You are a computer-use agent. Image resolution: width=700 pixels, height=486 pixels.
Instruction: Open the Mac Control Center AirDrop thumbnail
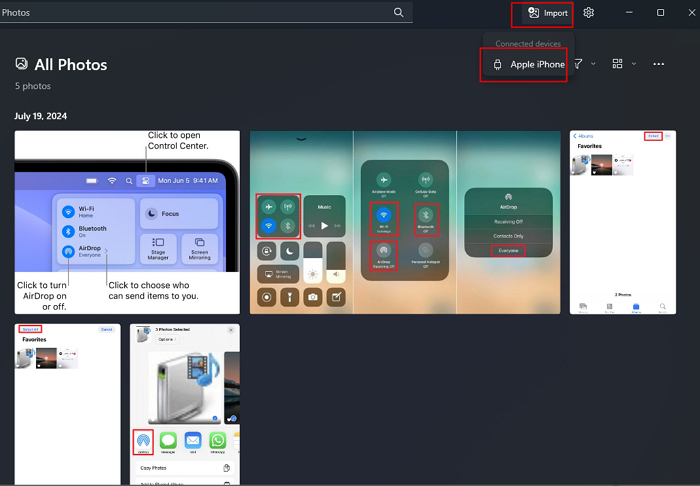click(127, 222)
